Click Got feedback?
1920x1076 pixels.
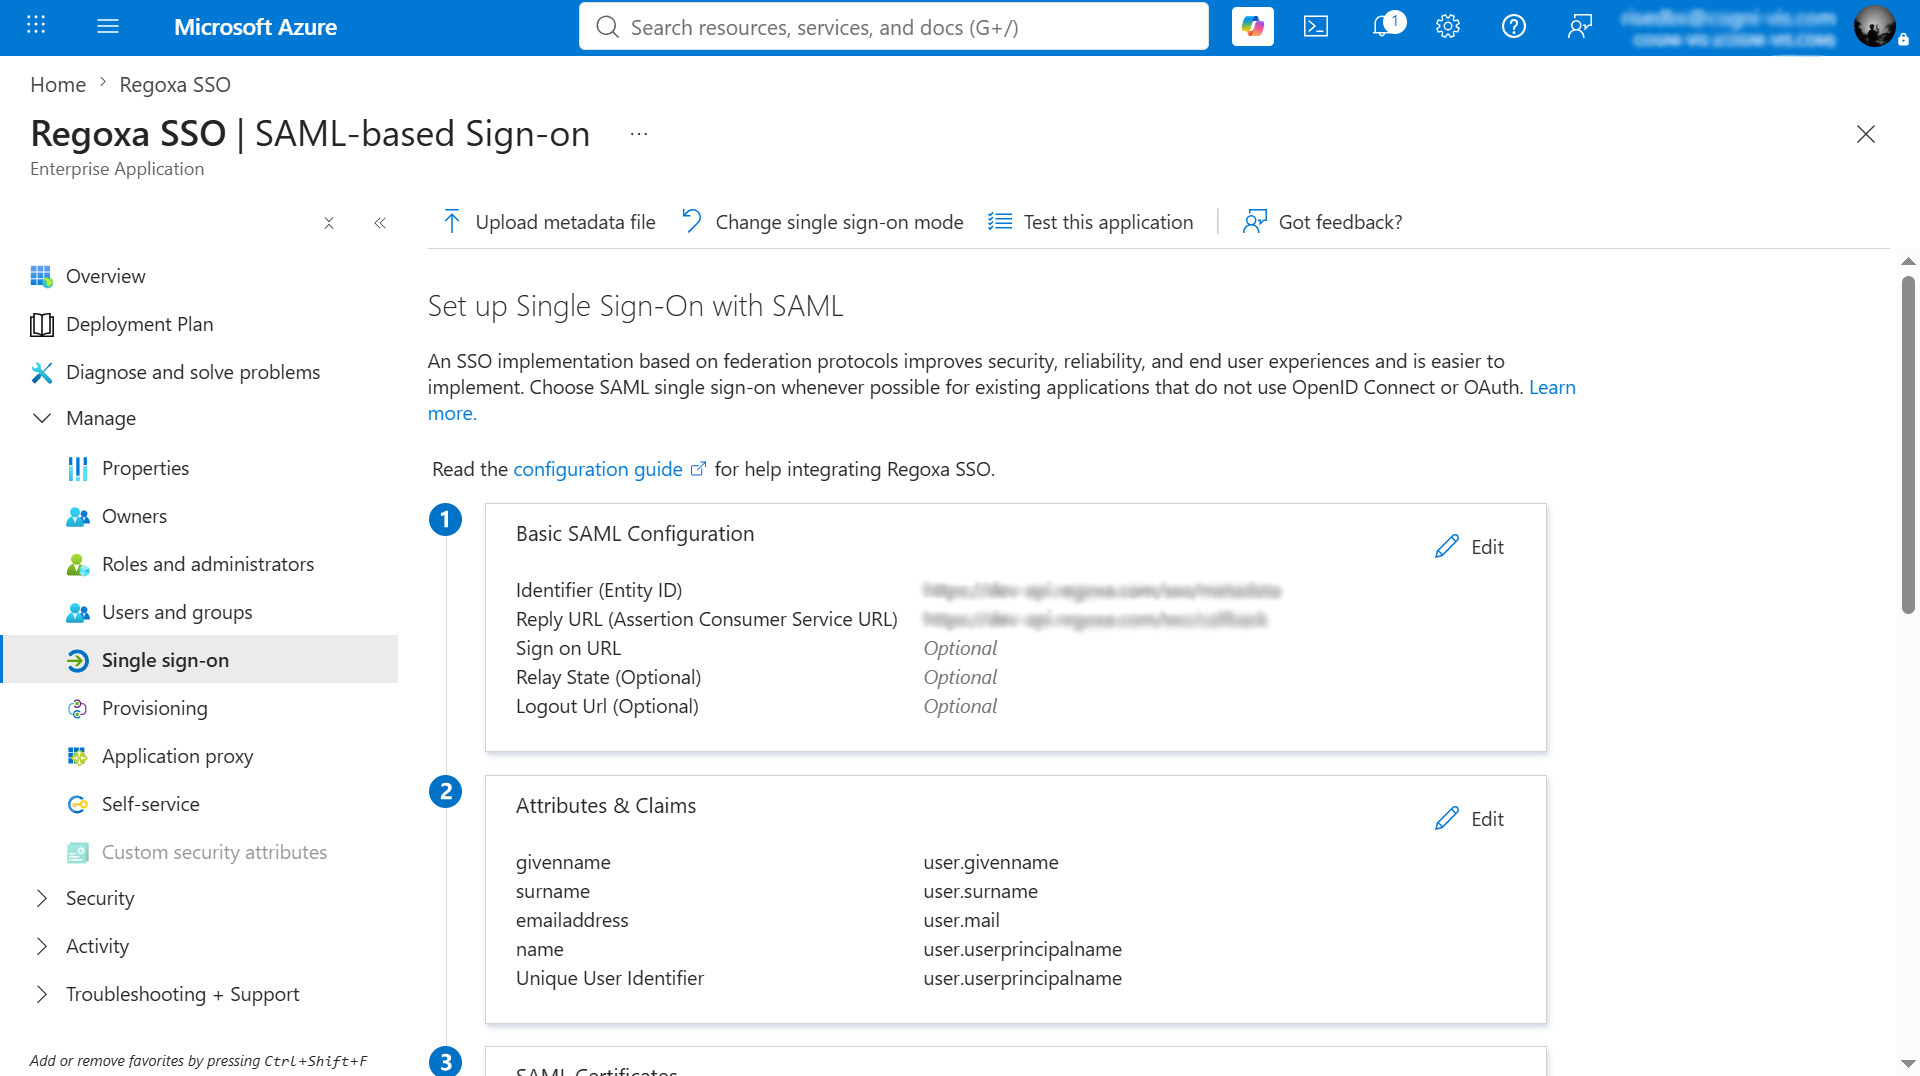click(1322, 222)
